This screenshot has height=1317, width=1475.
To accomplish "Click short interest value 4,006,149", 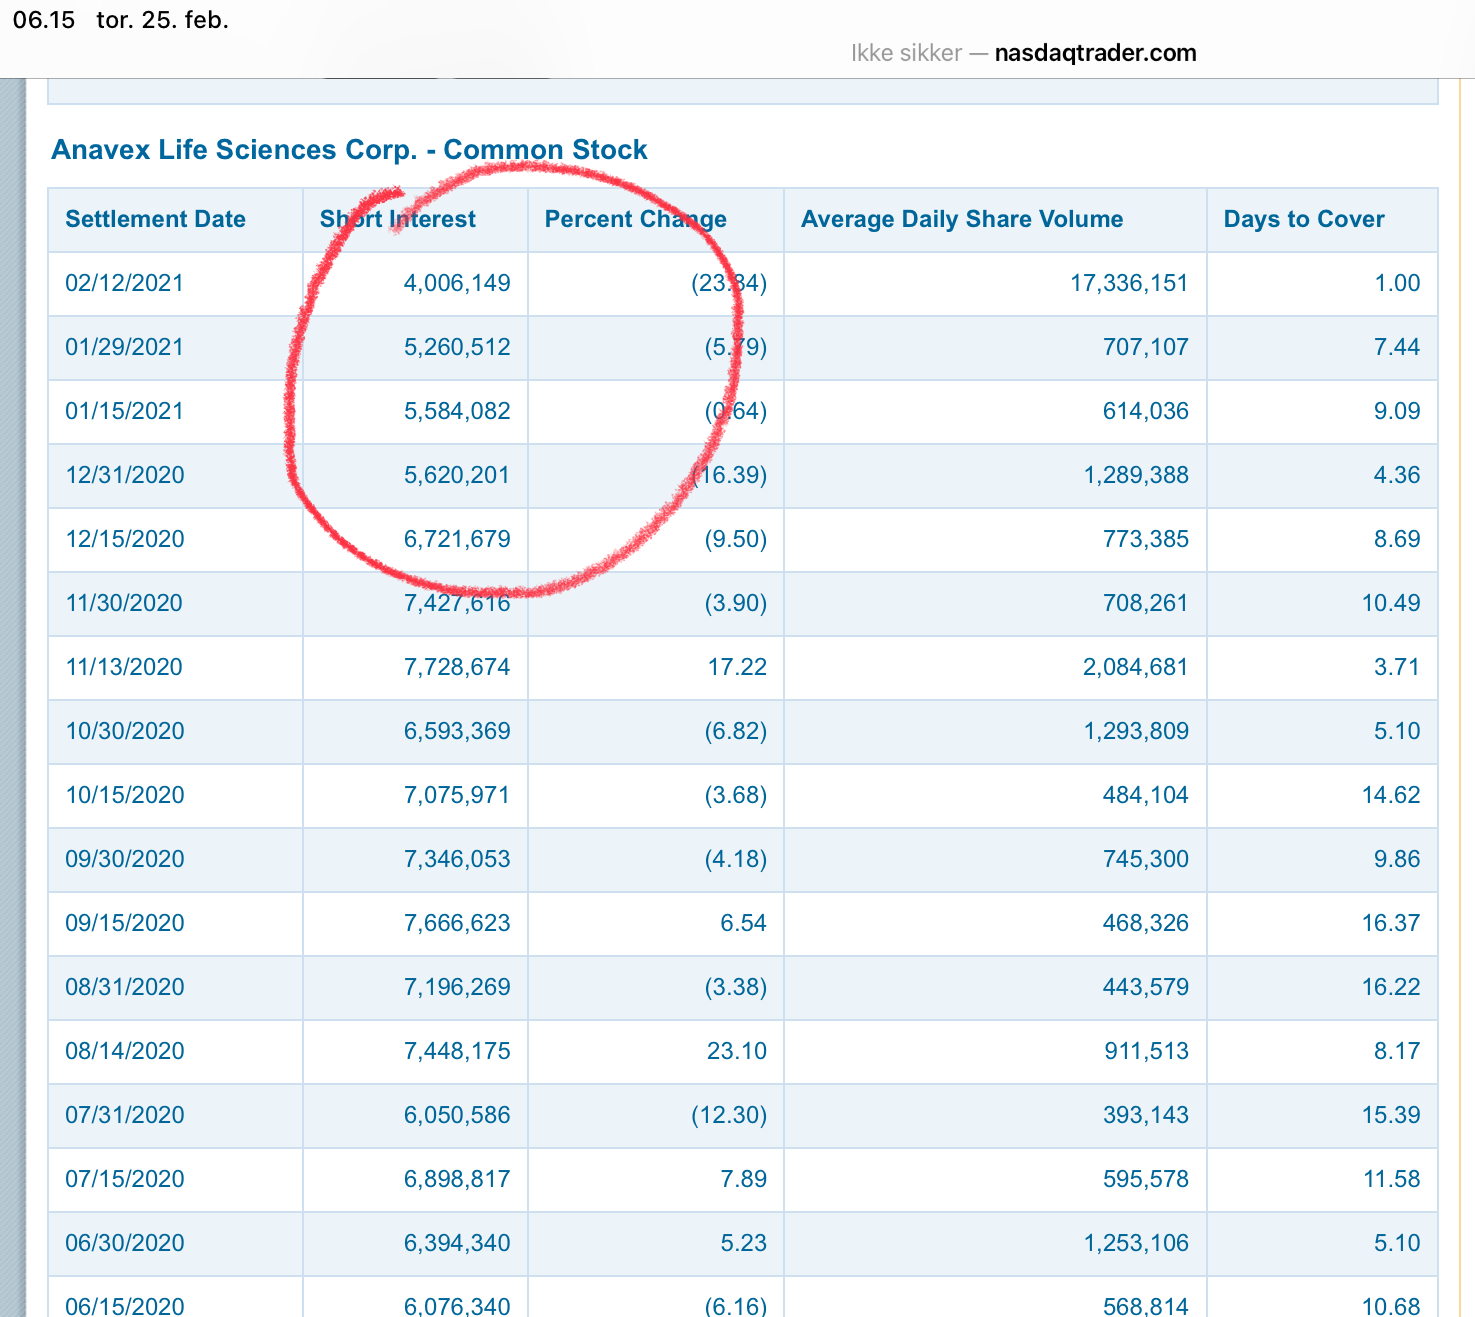I will [x=456, y=283].
